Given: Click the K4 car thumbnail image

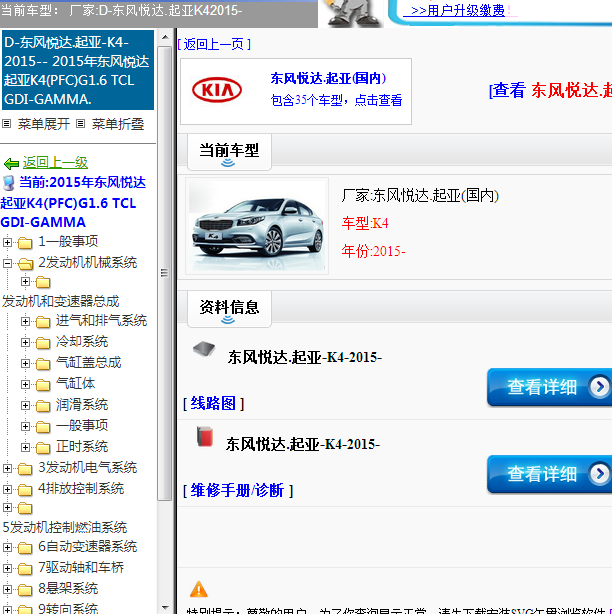Looking at the screenshot, I should pos(257,226).
